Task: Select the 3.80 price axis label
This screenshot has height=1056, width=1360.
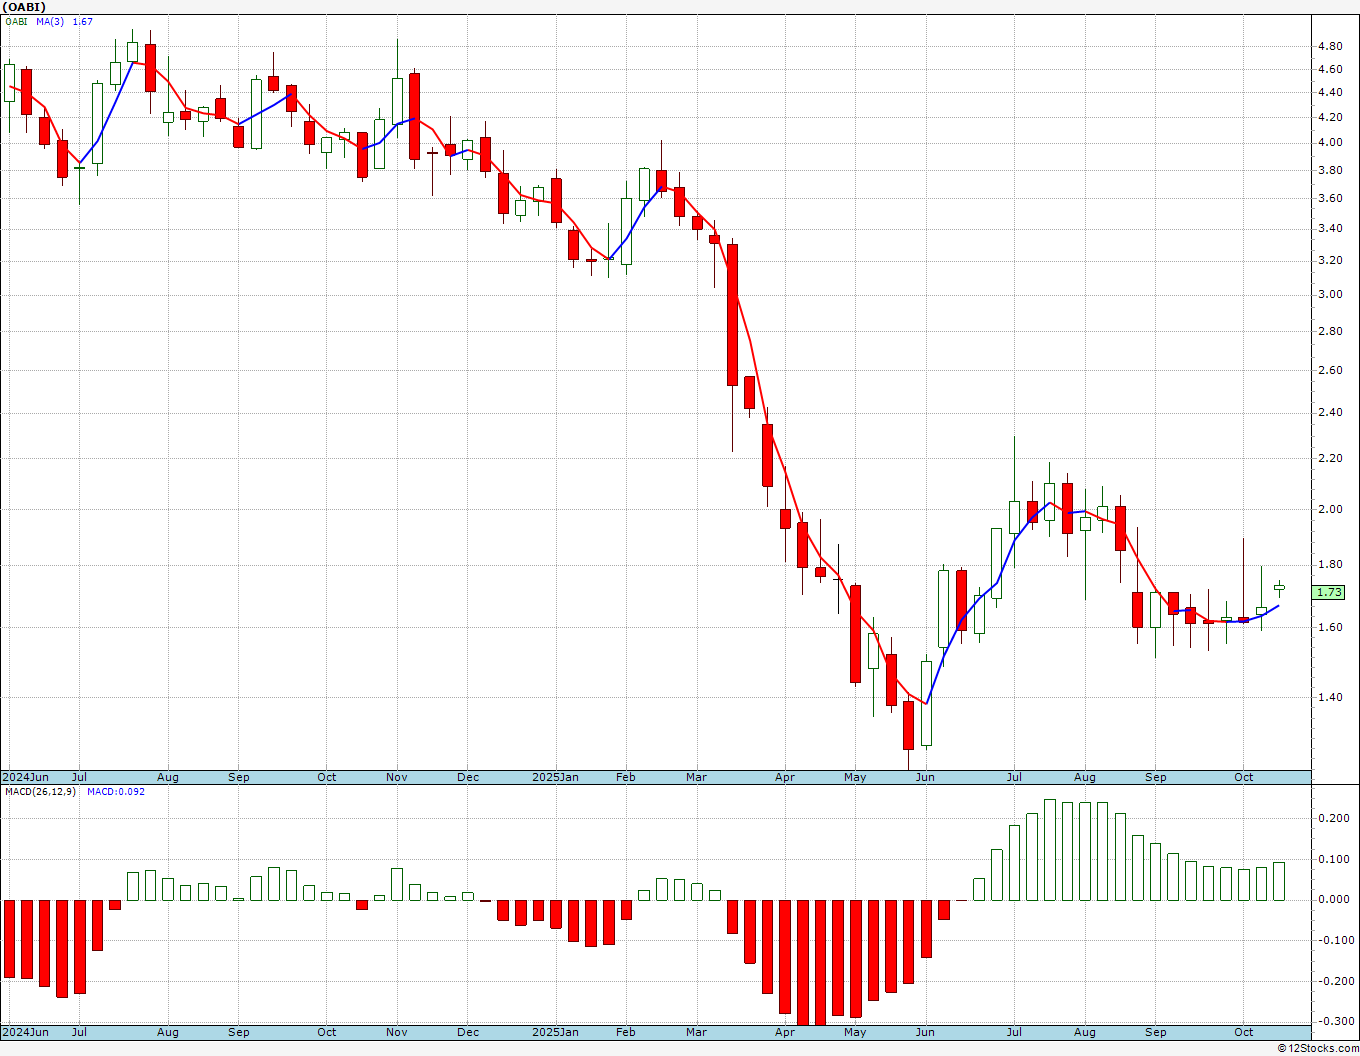Action: click(x=1330, y=170)
